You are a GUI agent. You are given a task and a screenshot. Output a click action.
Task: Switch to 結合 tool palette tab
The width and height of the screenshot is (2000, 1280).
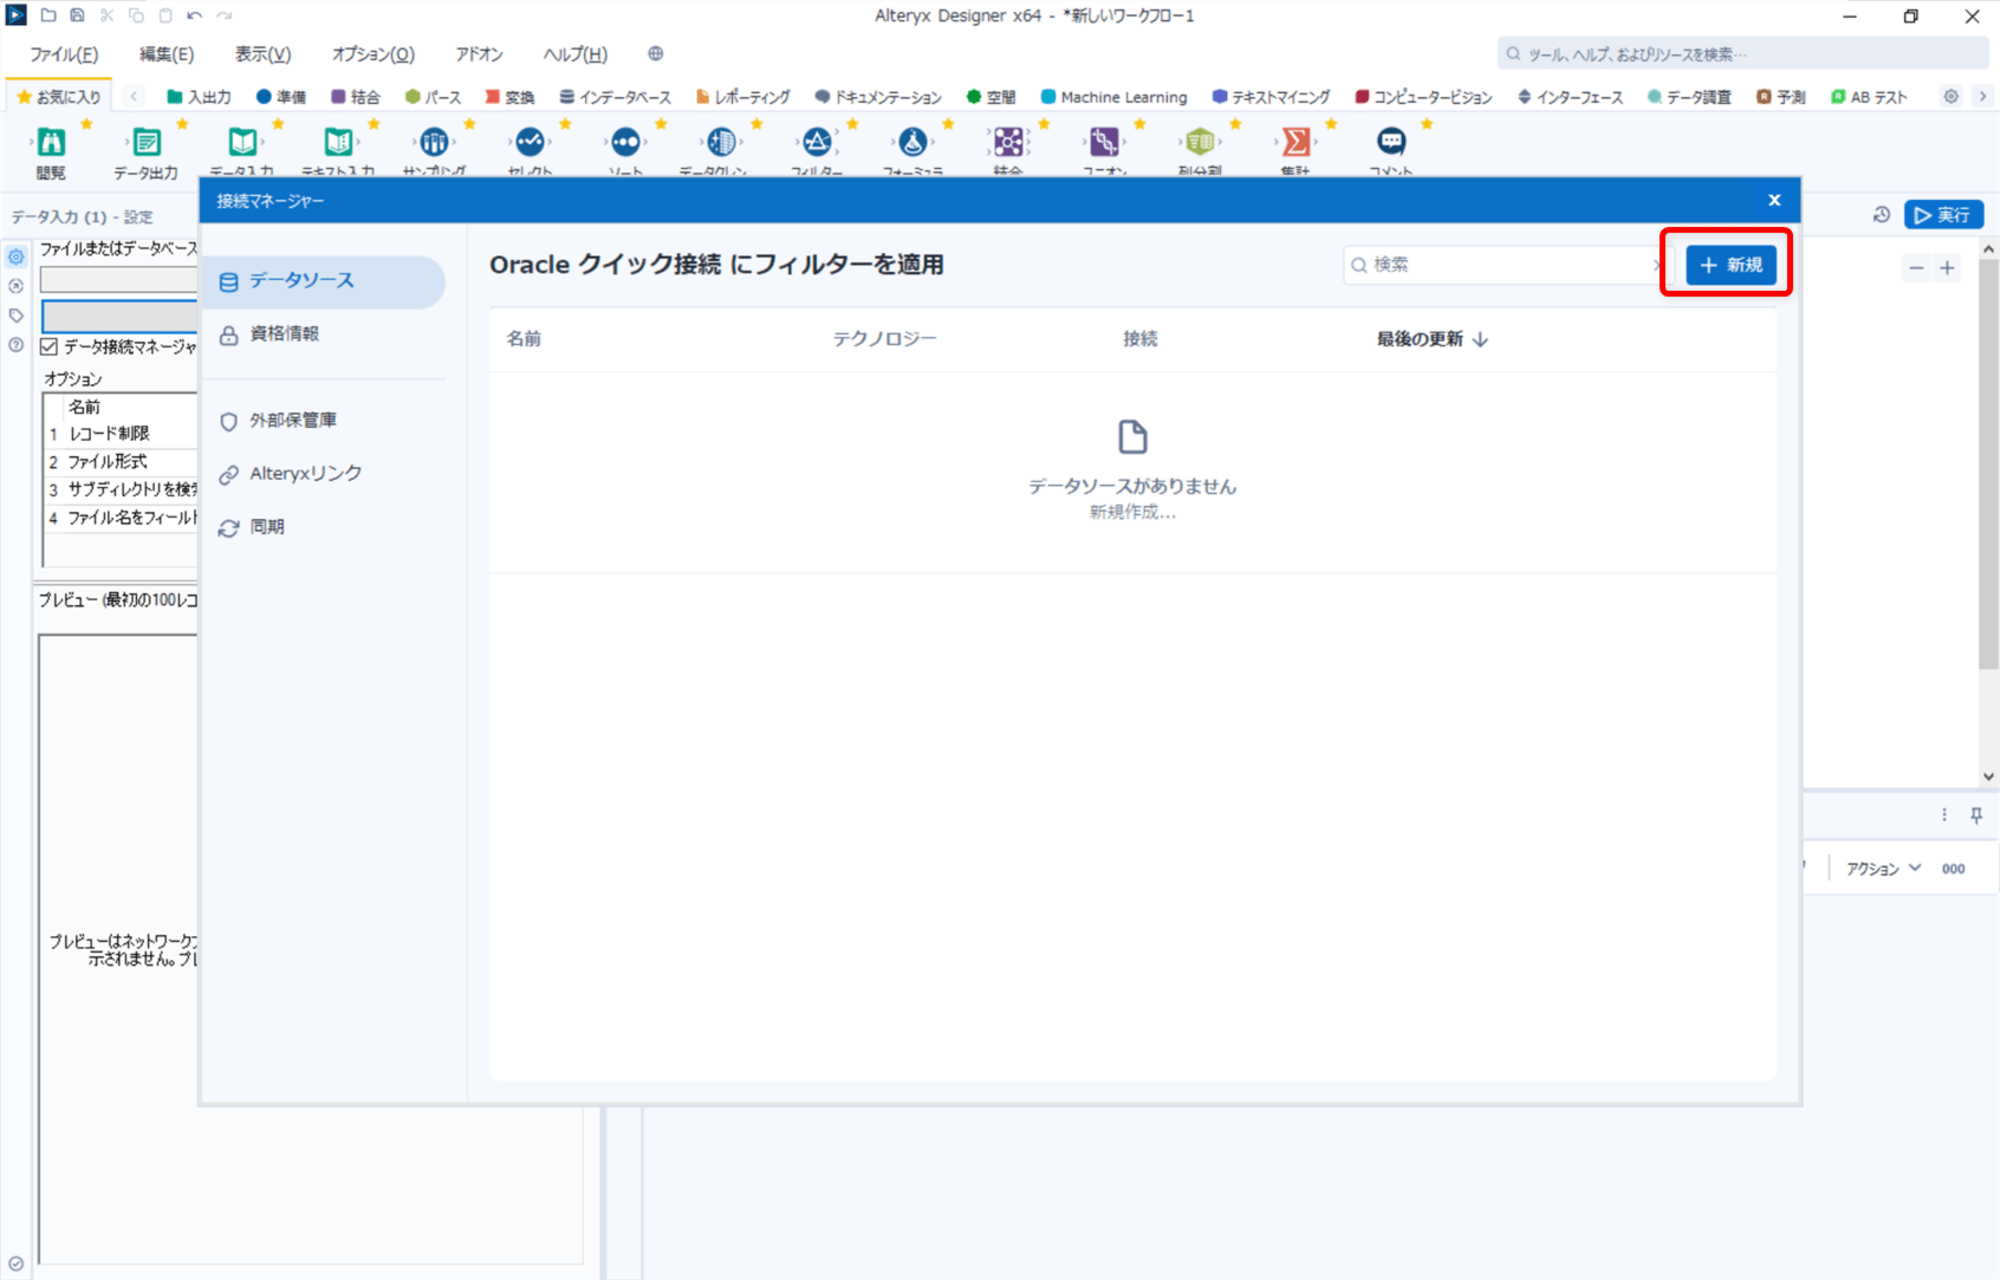click(355, 97)
